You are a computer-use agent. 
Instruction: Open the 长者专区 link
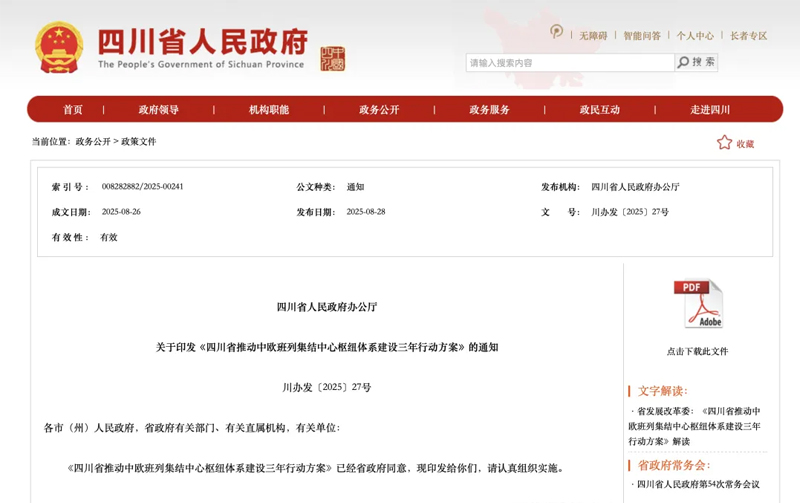tap(748, 36)
